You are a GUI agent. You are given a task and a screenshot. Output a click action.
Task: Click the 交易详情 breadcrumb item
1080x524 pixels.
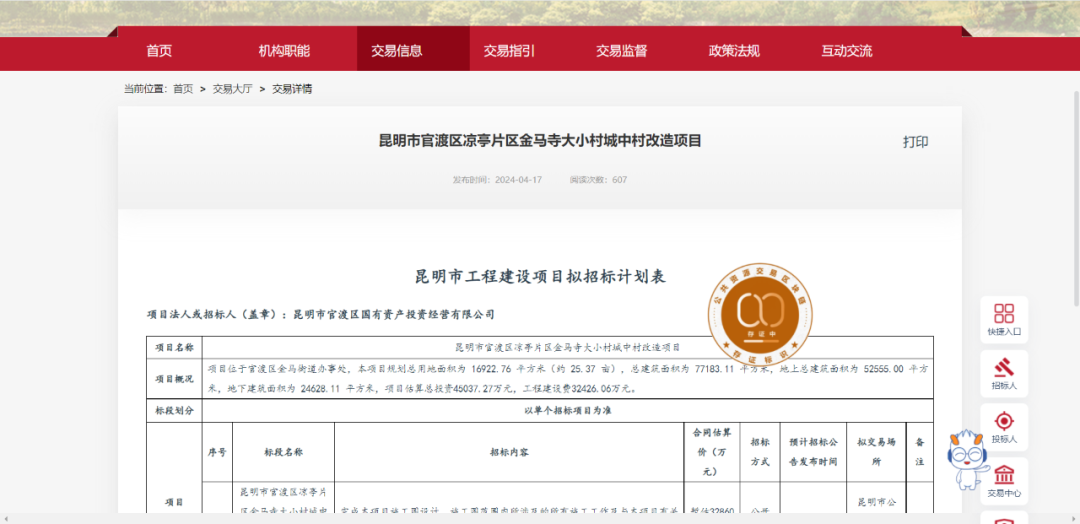pos(292,89)
